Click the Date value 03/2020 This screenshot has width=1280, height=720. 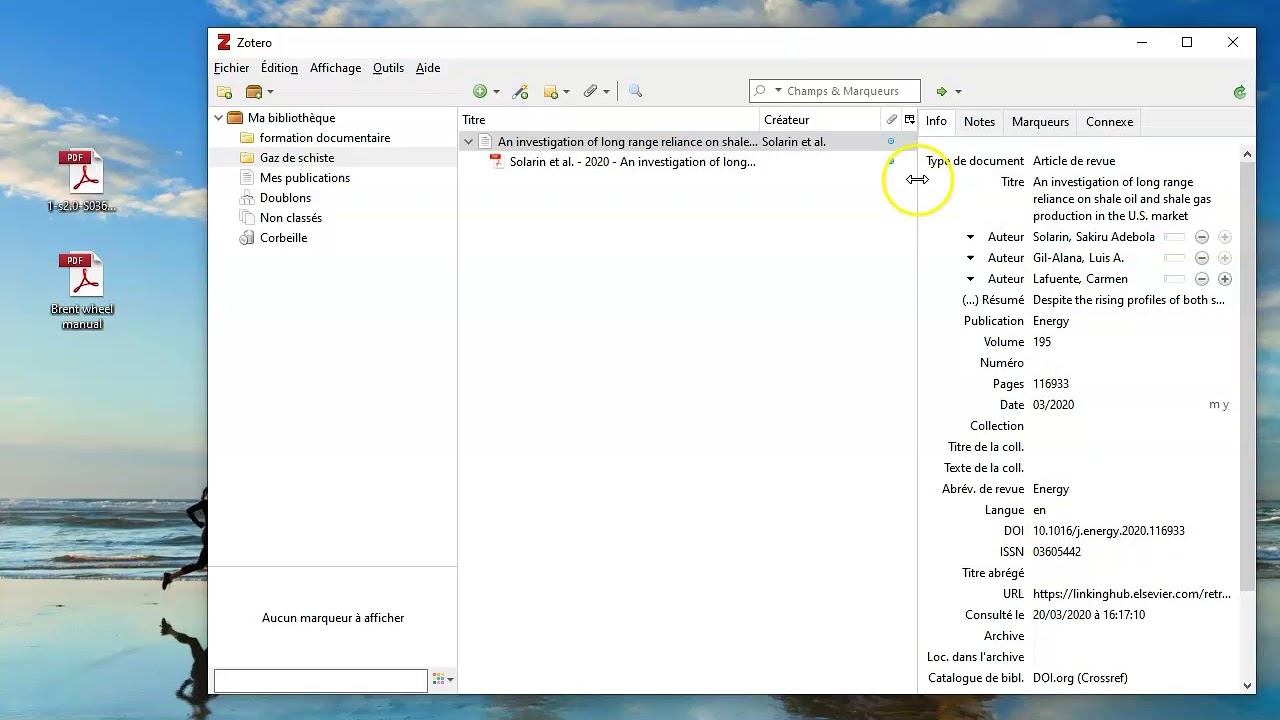(x=1053, y=405)
